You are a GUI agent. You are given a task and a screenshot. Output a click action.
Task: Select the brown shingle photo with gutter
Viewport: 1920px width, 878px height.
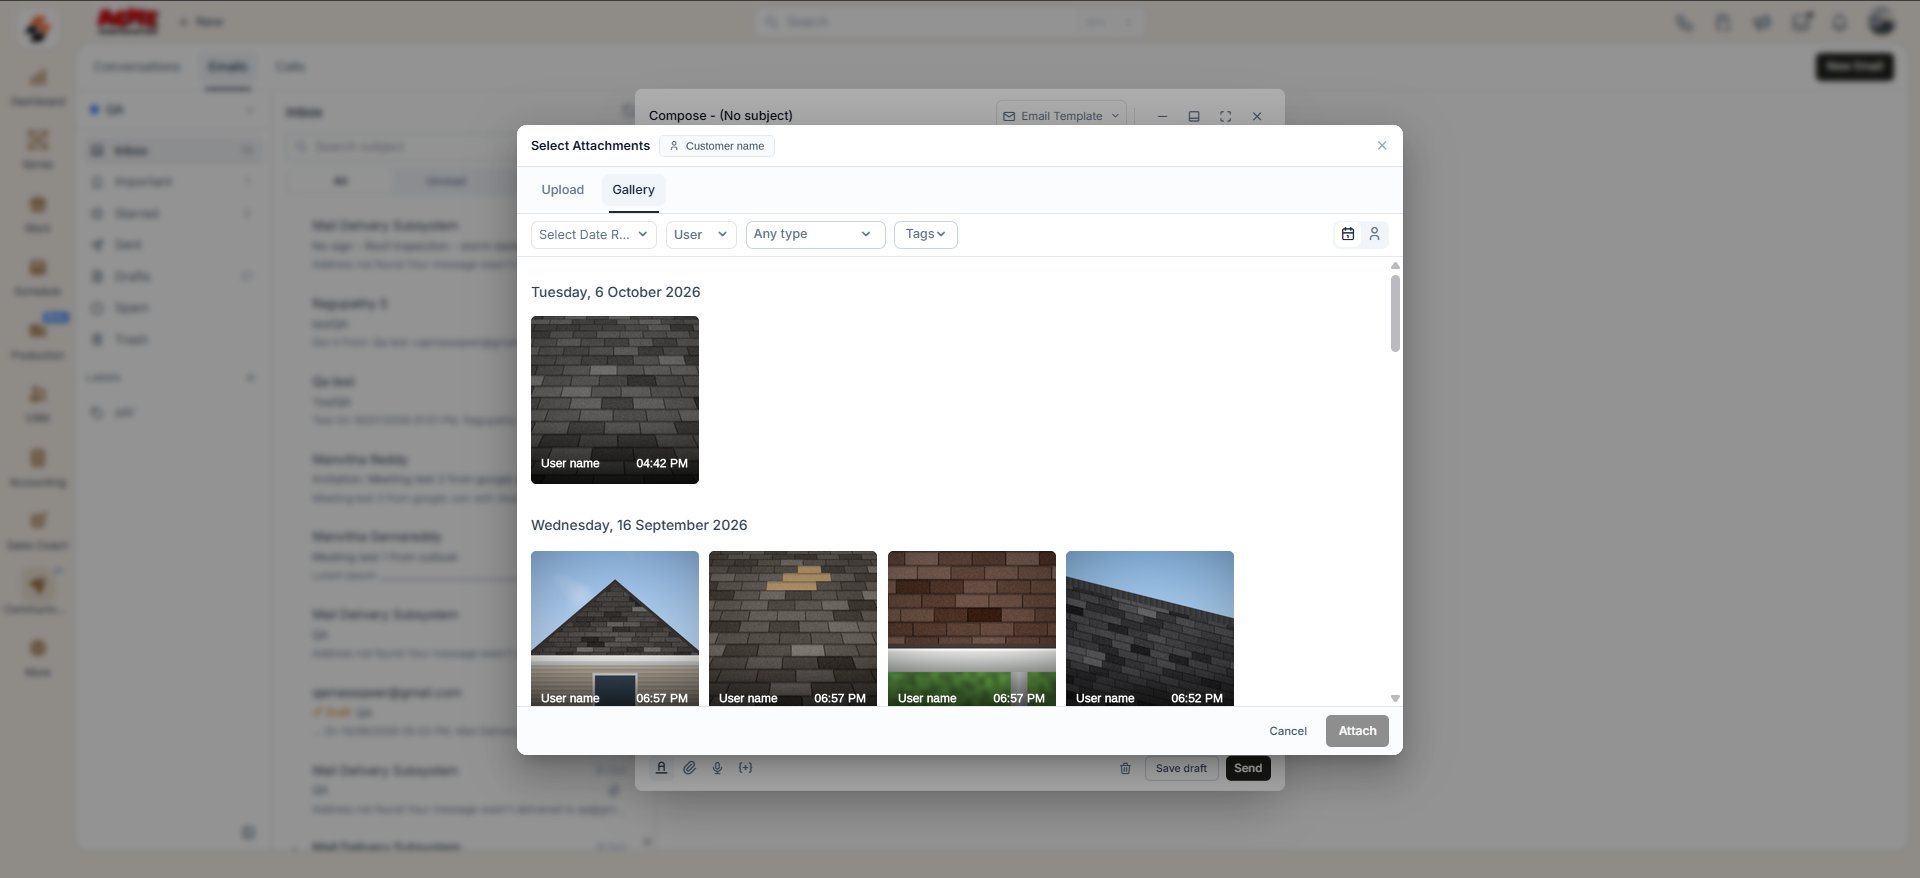coord(972,628)
